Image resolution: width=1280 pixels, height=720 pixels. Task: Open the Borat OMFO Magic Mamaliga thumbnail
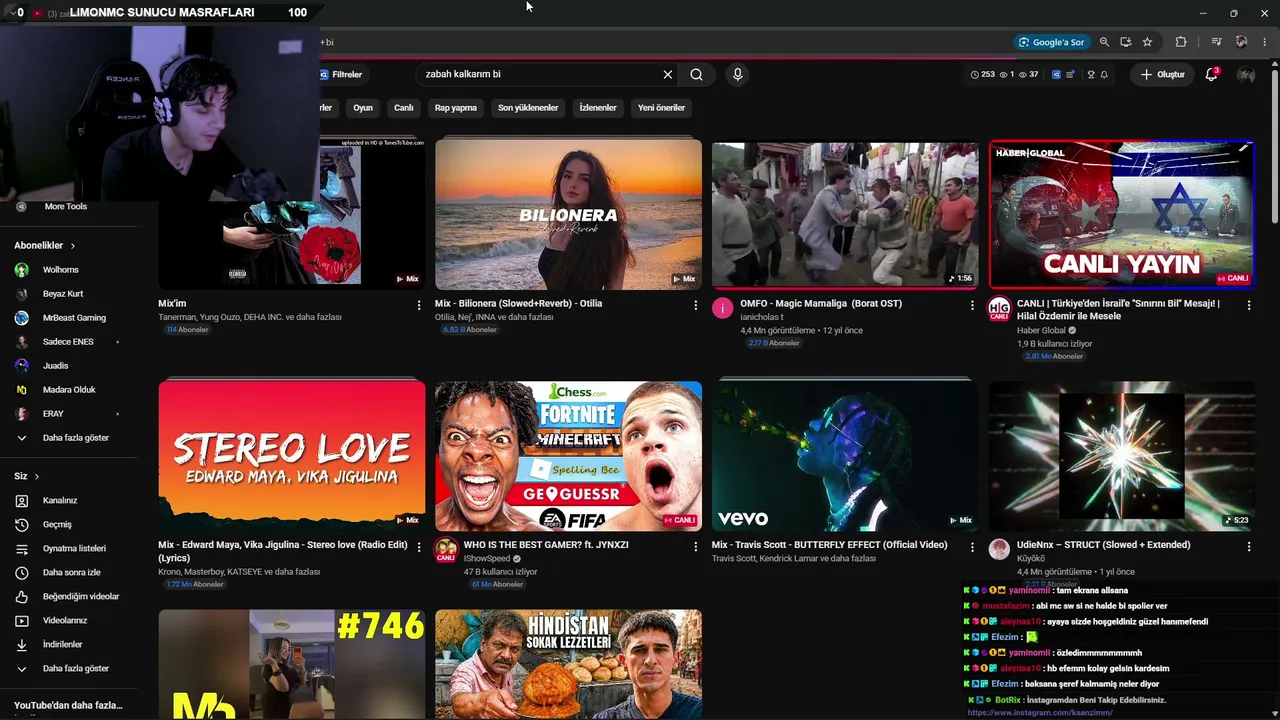pos(845,214)
